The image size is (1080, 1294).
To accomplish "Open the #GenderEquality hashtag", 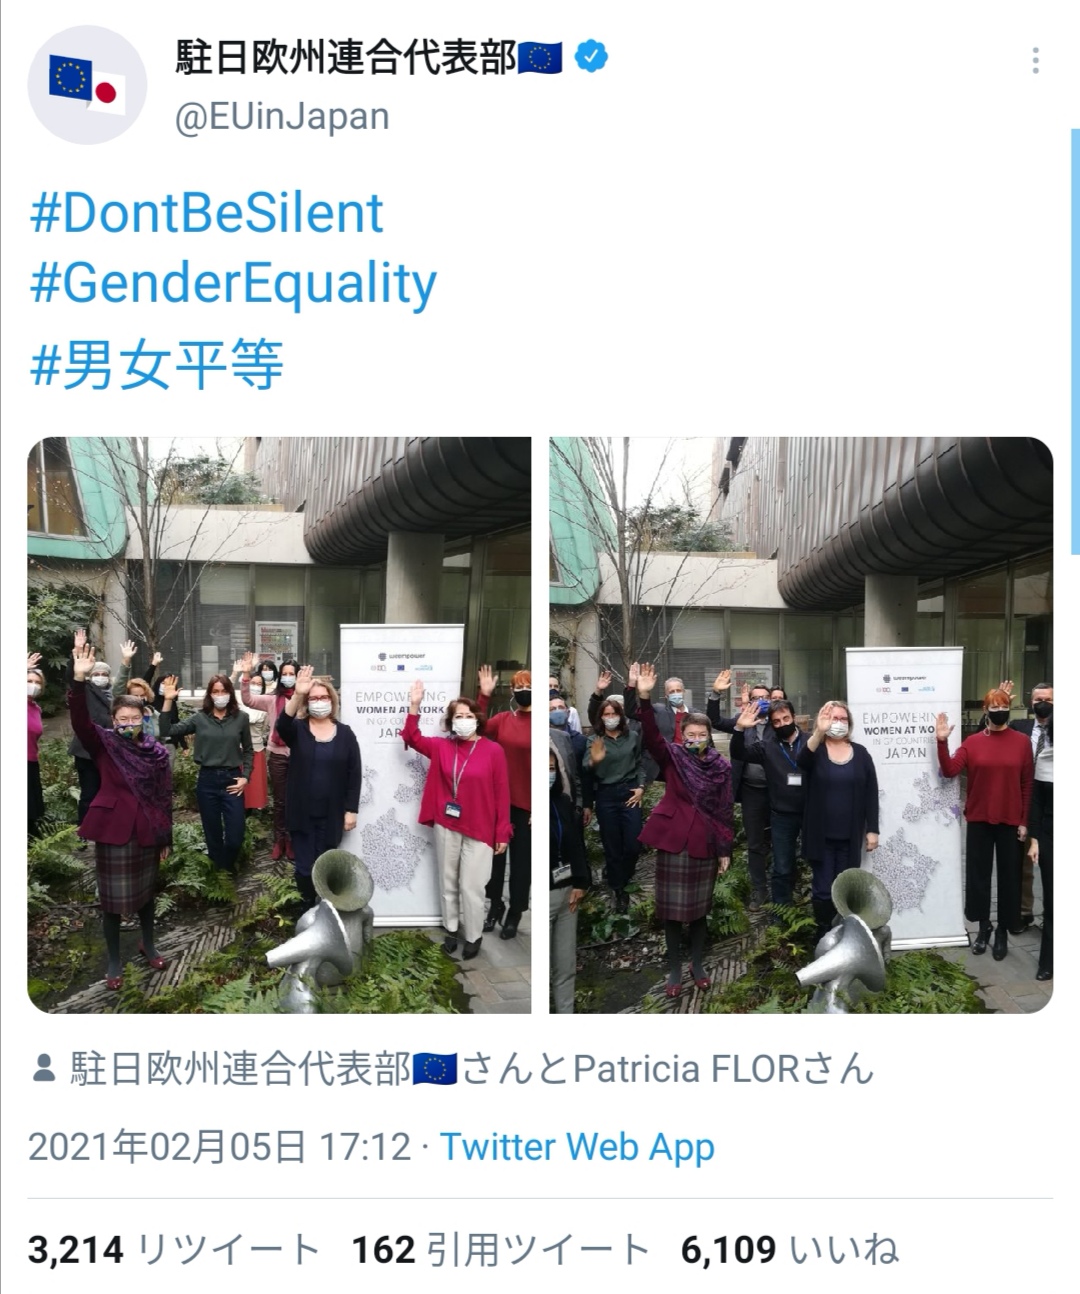I will (x=233, y=284).
